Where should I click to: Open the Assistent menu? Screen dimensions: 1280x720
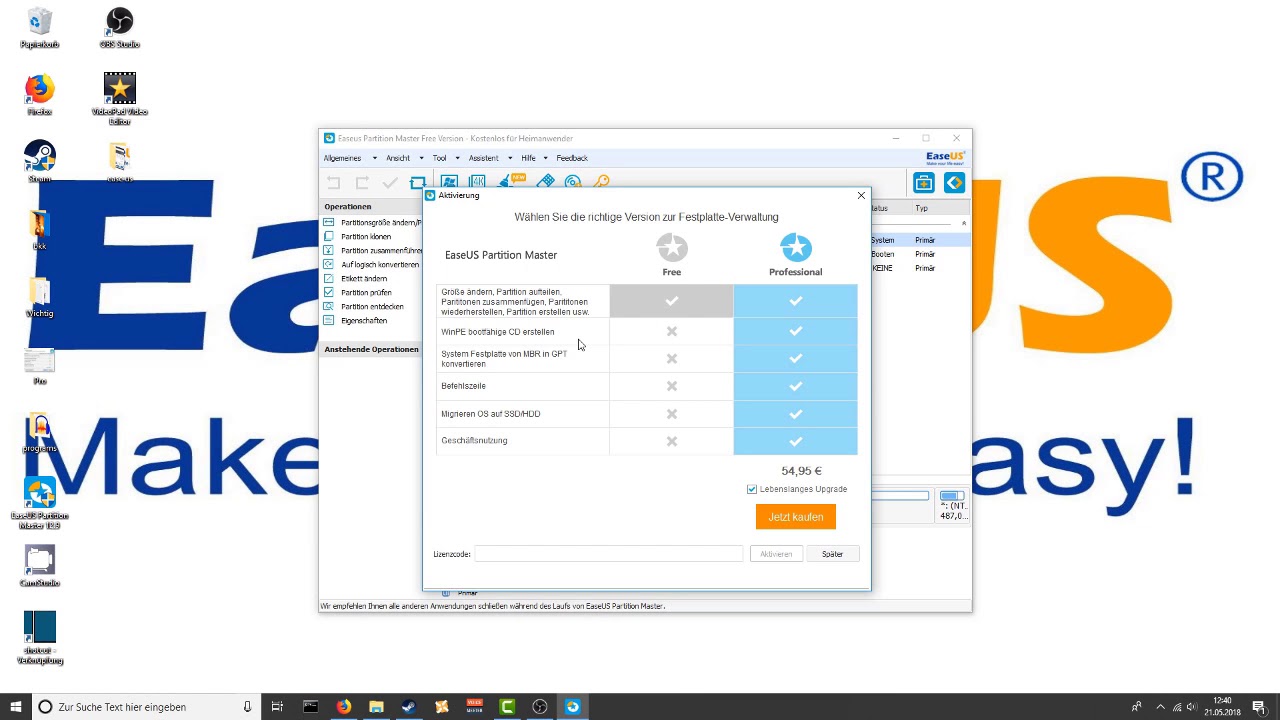tap(483, 158)
